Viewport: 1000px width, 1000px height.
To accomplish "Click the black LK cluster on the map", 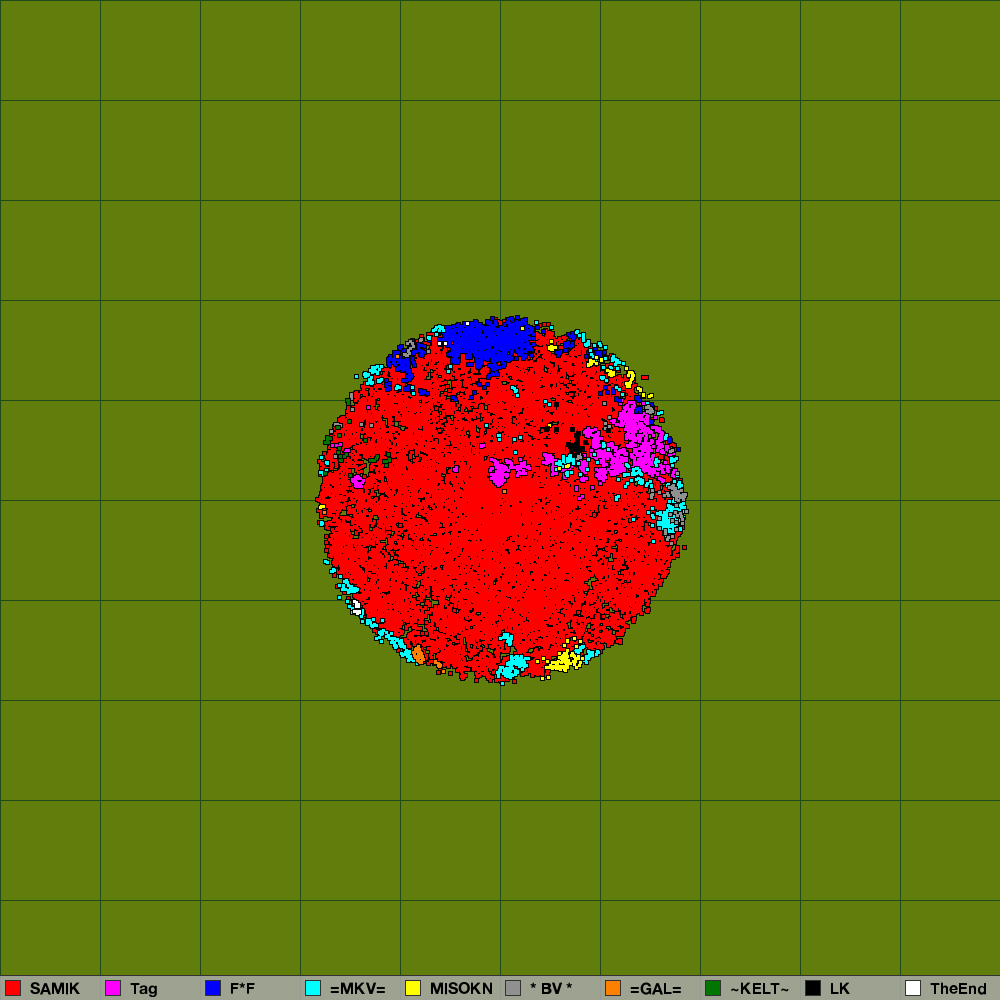I will coord(577,443).
